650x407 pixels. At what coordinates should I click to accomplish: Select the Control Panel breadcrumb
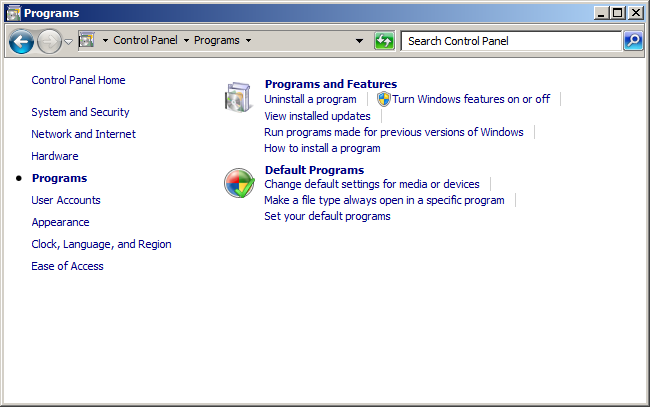pyautogui.click(x=146, y=40)
